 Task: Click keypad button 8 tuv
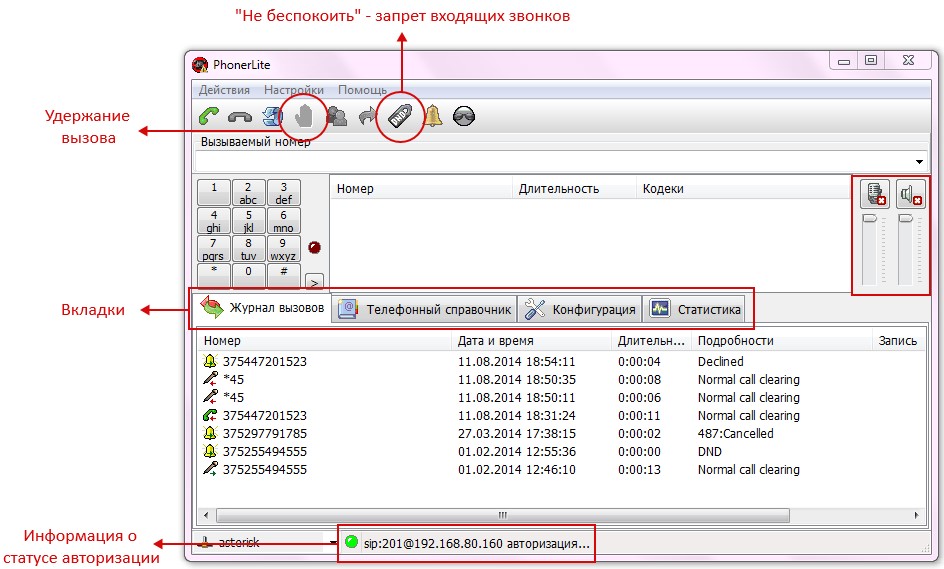pos(249,249)
